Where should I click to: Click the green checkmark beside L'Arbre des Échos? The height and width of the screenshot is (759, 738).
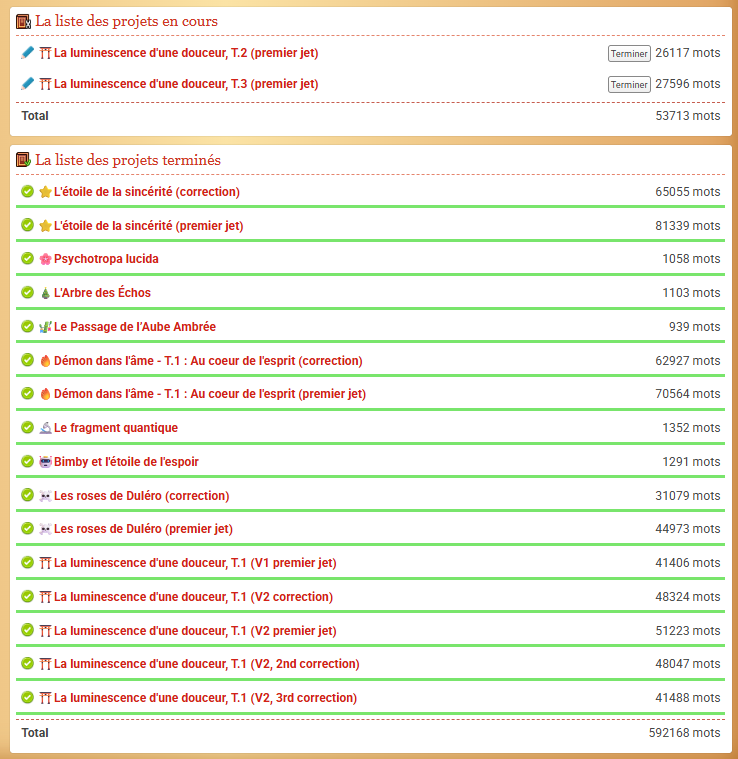pos(27,293)
